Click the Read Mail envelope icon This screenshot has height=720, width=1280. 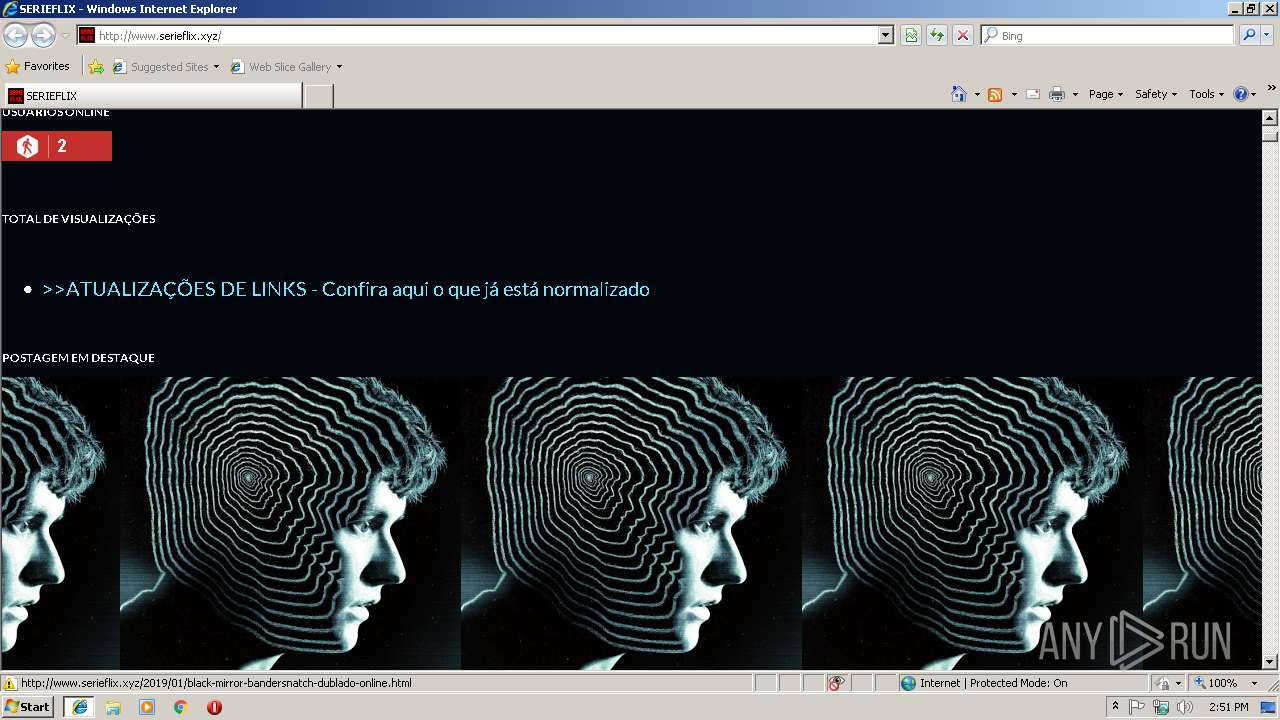pos(1033,94)
